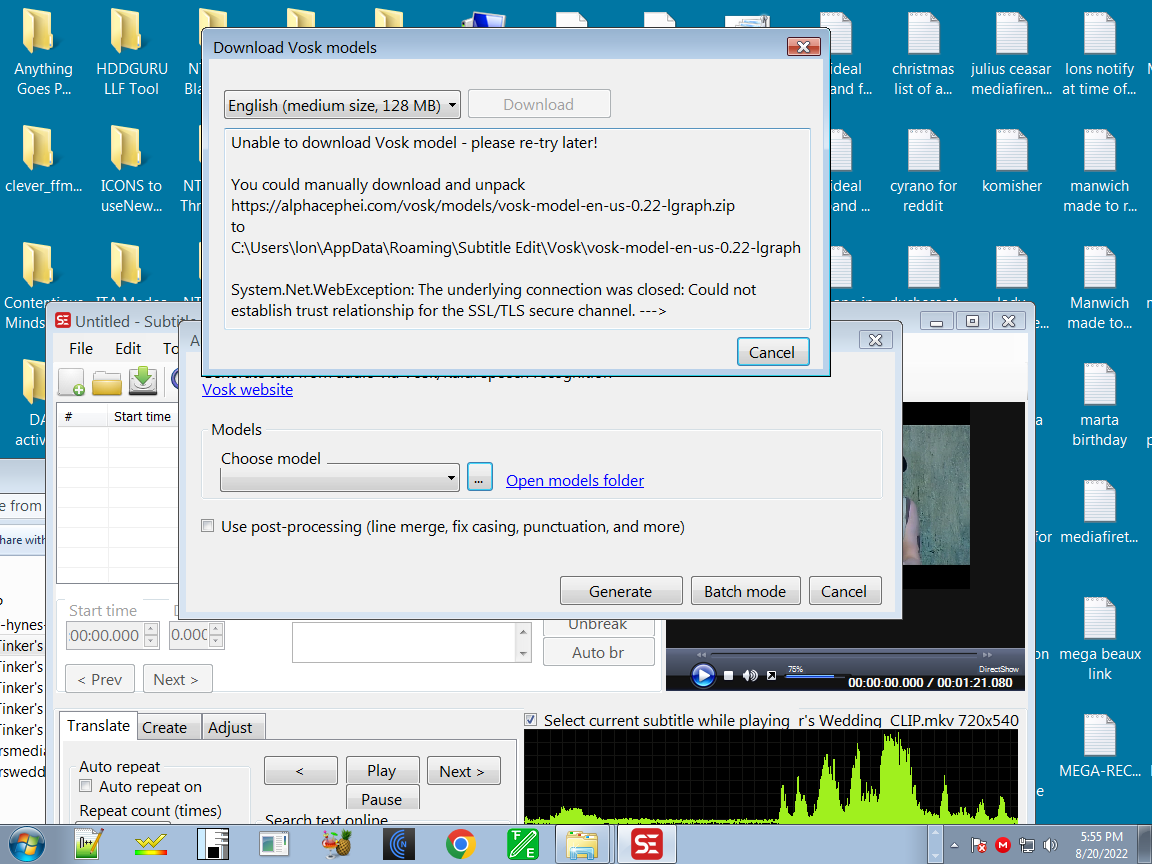Click the Action Center flag tray icon

click(x=979, y=845)
